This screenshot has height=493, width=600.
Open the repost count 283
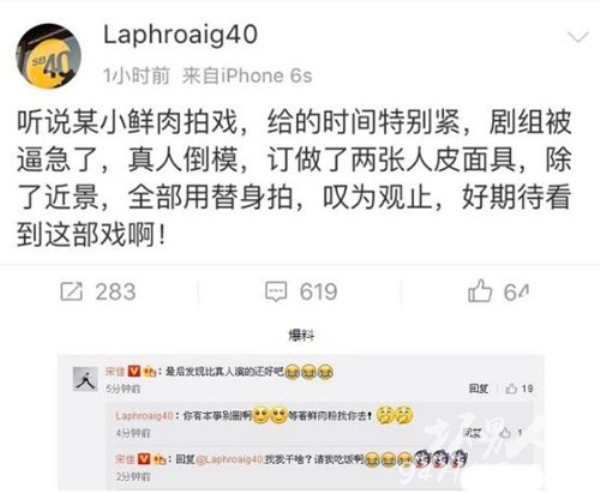point(116,292)
